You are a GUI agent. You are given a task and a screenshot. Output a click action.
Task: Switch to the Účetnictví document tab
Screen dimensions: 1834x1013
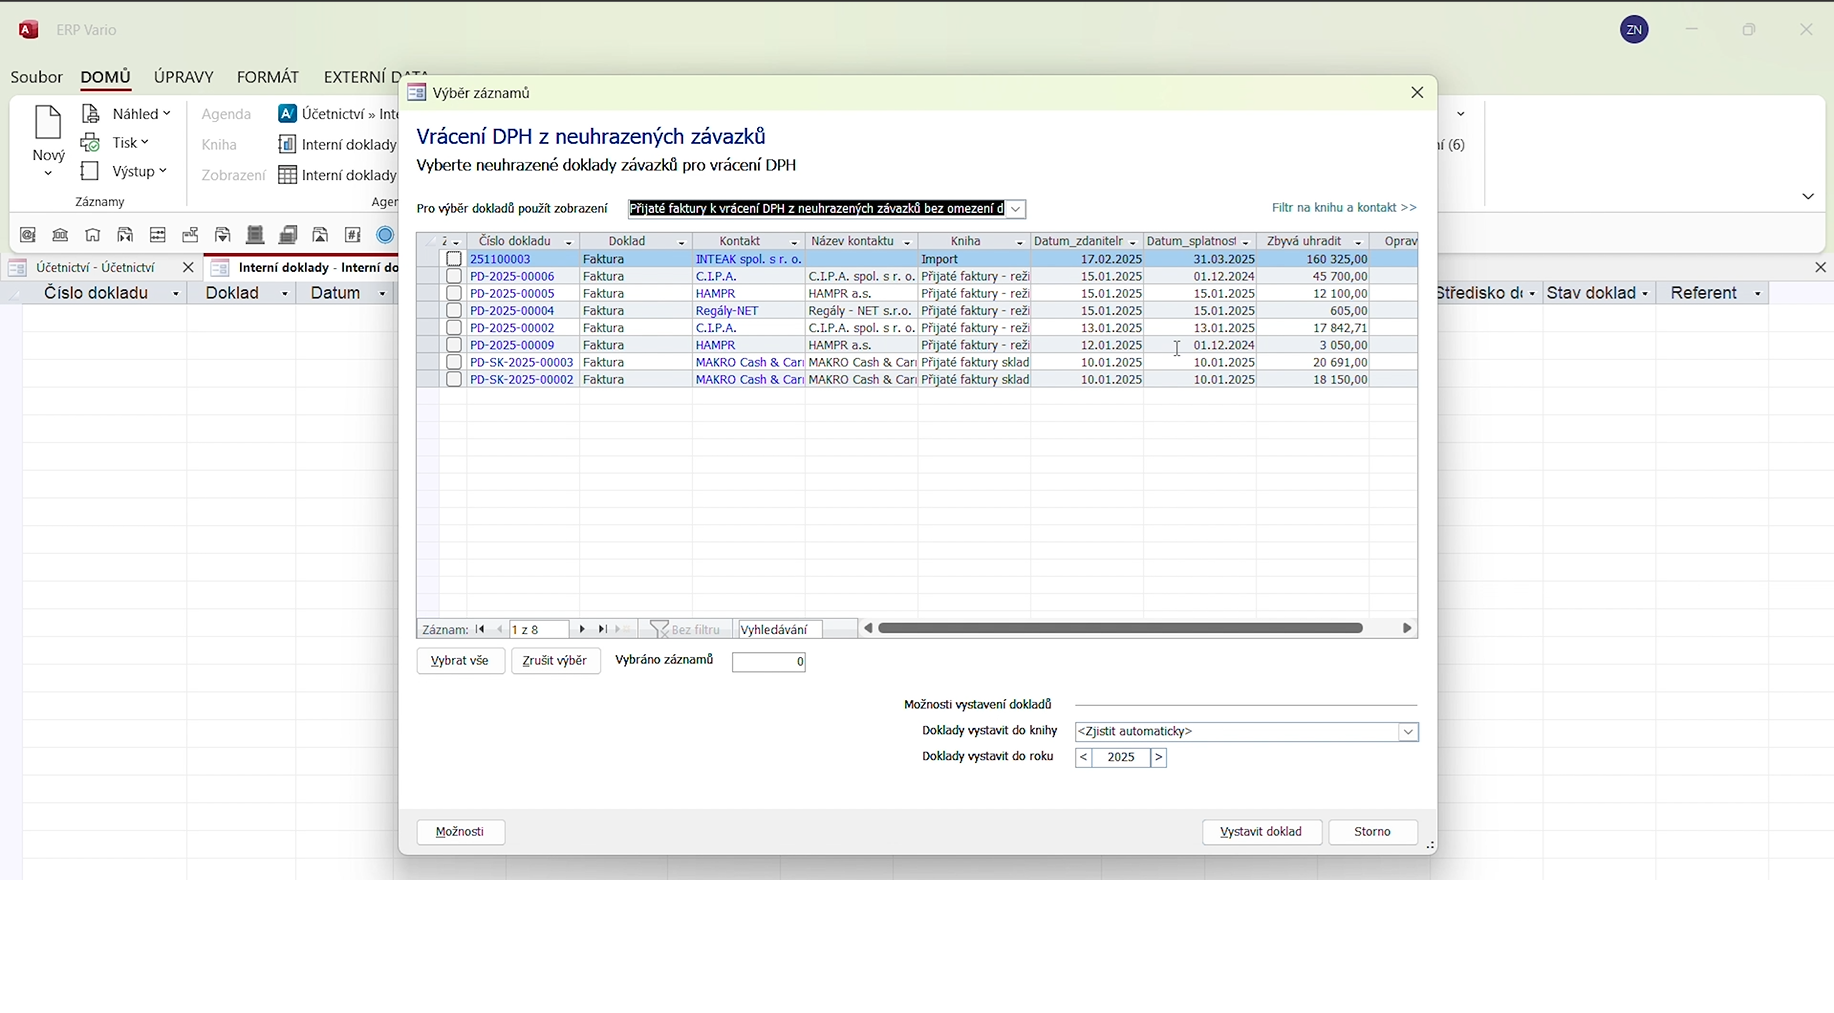point(95,268)
